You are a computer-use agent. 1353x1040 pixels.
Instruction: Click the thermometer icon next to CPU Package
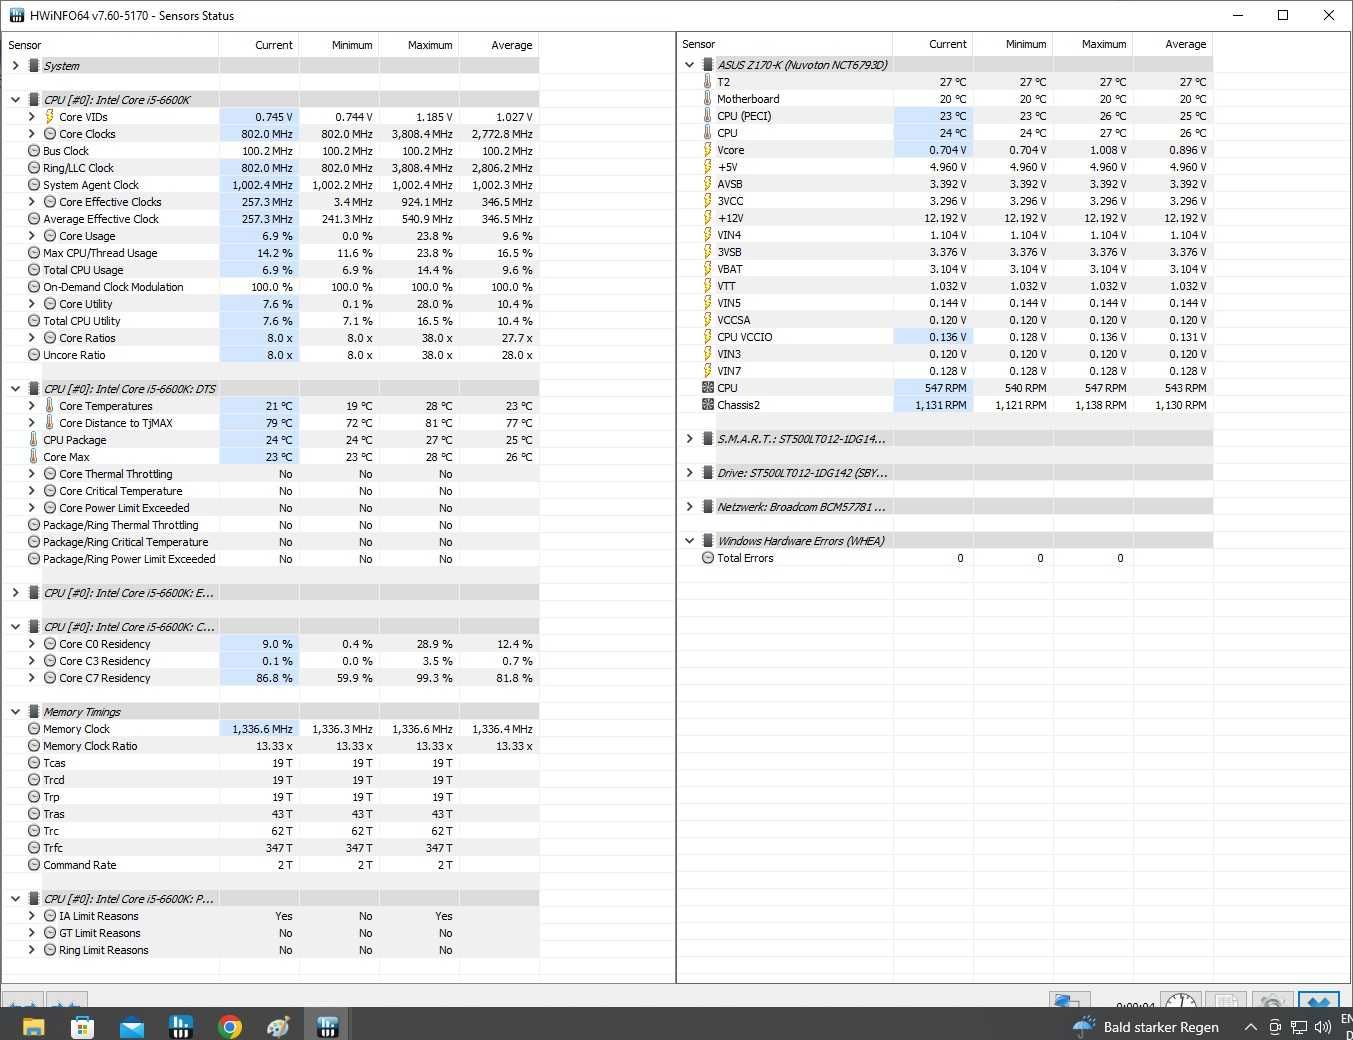tap(33, 440)
